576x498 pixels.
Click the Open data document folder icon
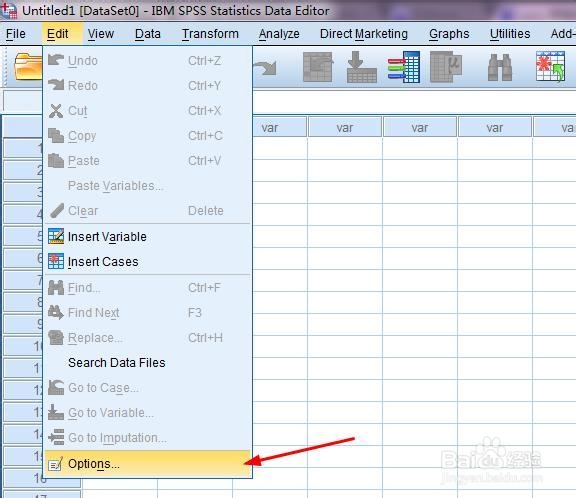coord(28,66)
